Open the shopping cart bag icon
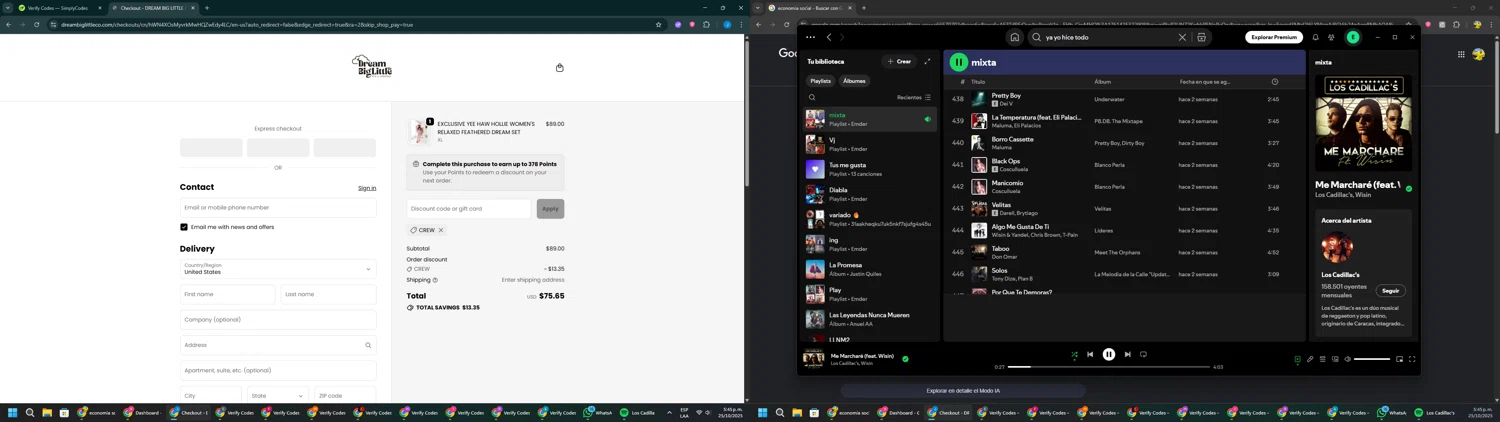The image size is (1500, 422). coord(559,68)
